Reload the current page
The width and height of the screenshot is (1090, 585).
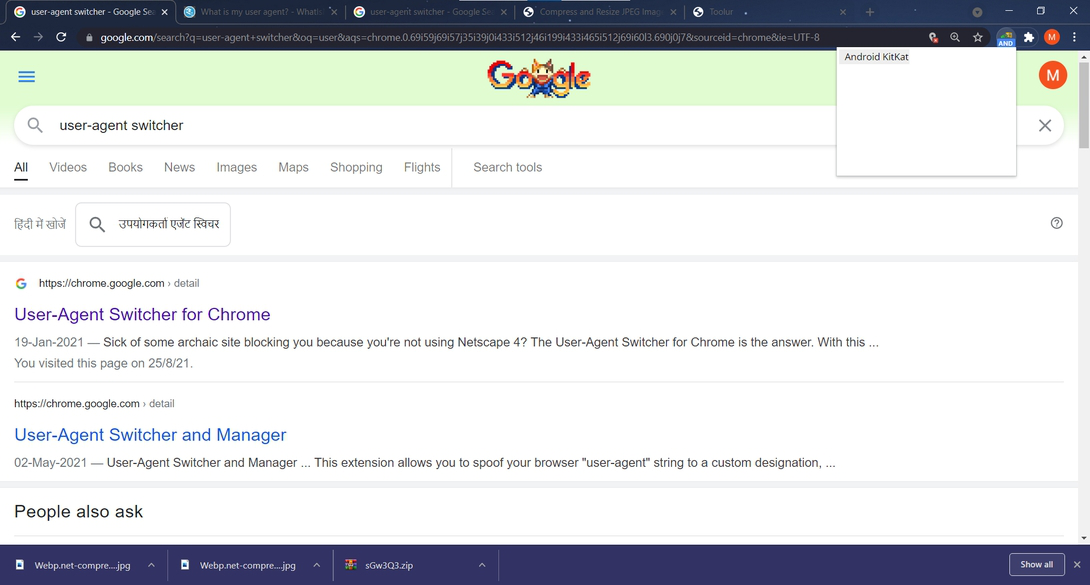[61, 37]
